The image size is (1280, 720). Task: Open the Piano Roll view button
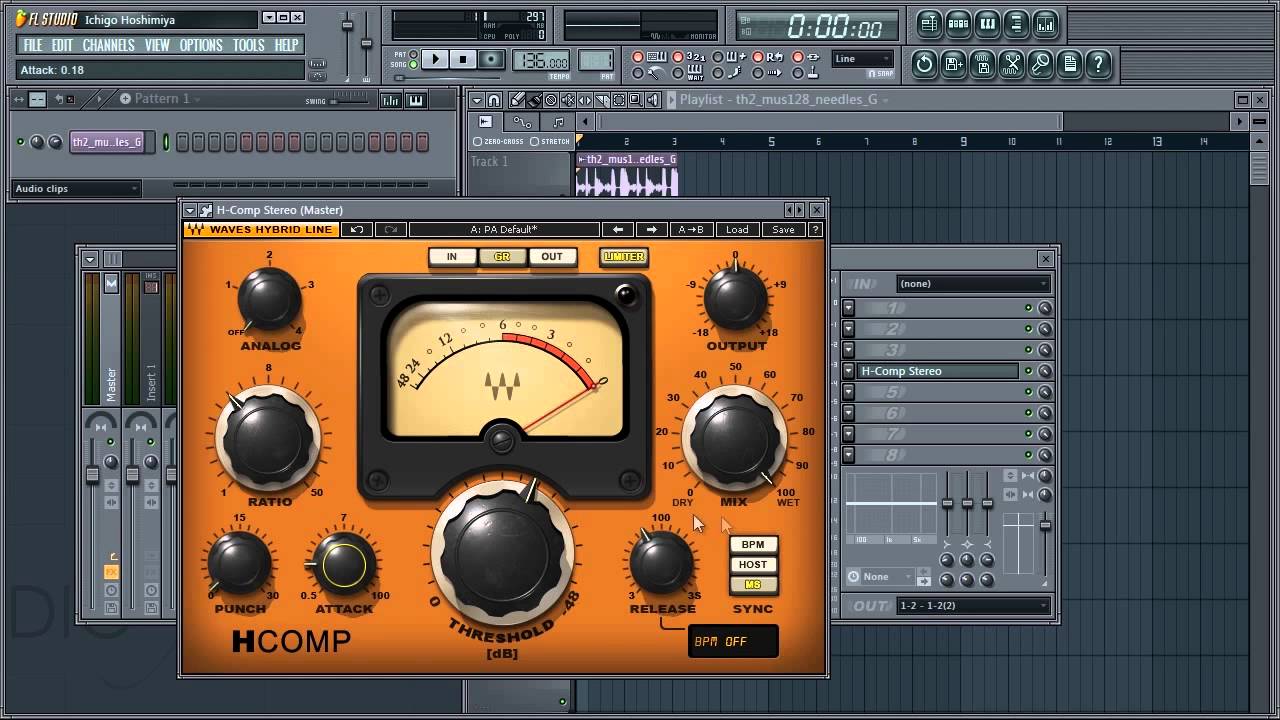(987, 24)
